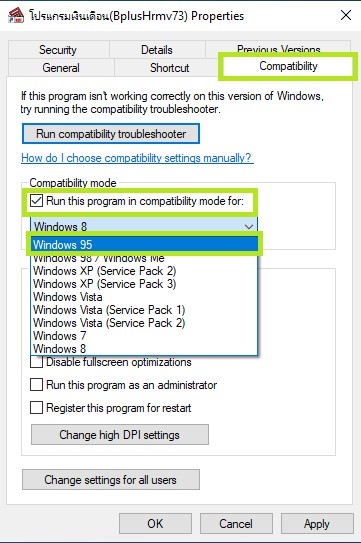361x543 pixels.
Task: Choose Windows XP (Service Pack 3) option
Action: [x=144, y=284]
